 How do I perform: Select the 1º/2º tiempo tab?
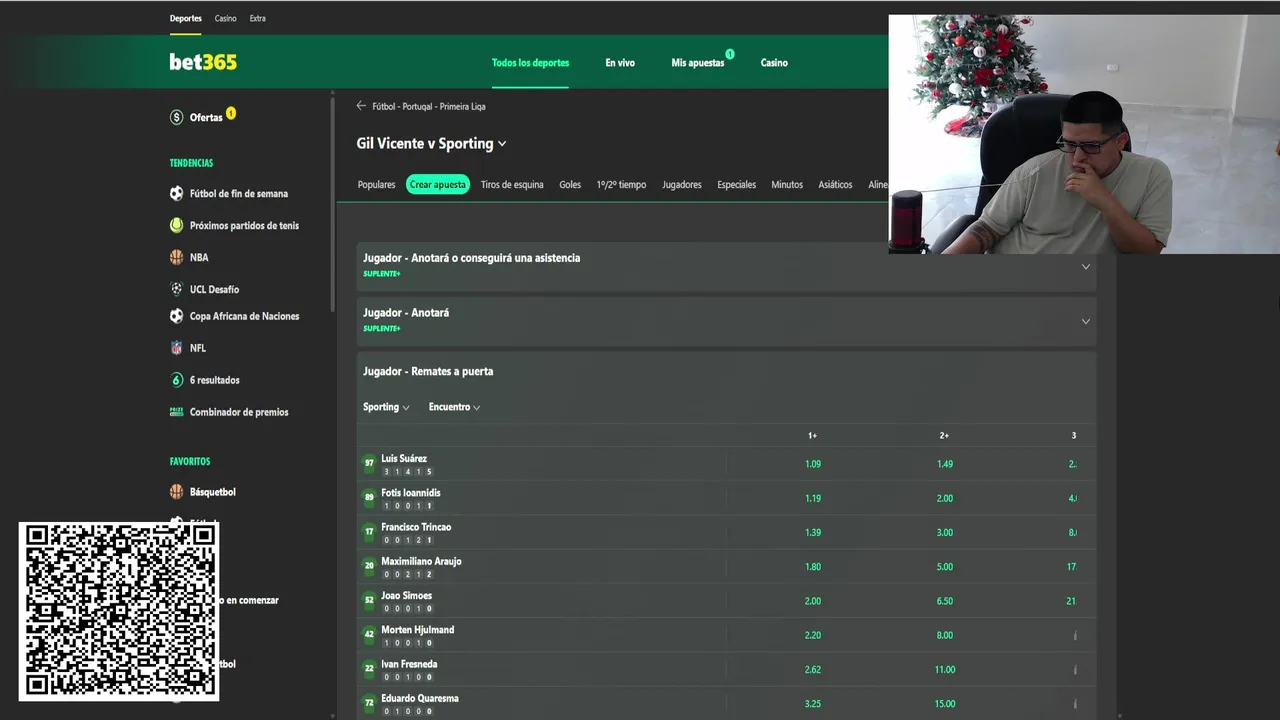pos(621,185)
